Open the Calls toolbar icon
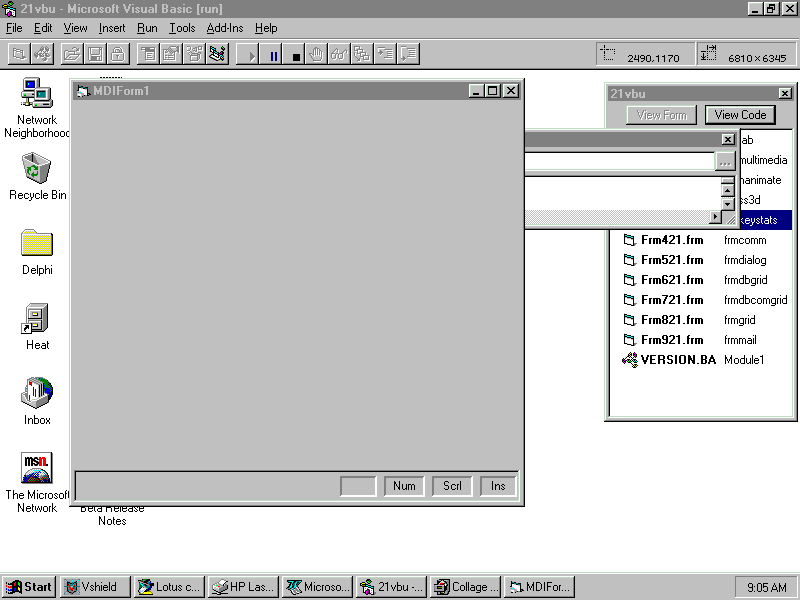800x600 pixels. pyautogui.click(x=362, y=54)
